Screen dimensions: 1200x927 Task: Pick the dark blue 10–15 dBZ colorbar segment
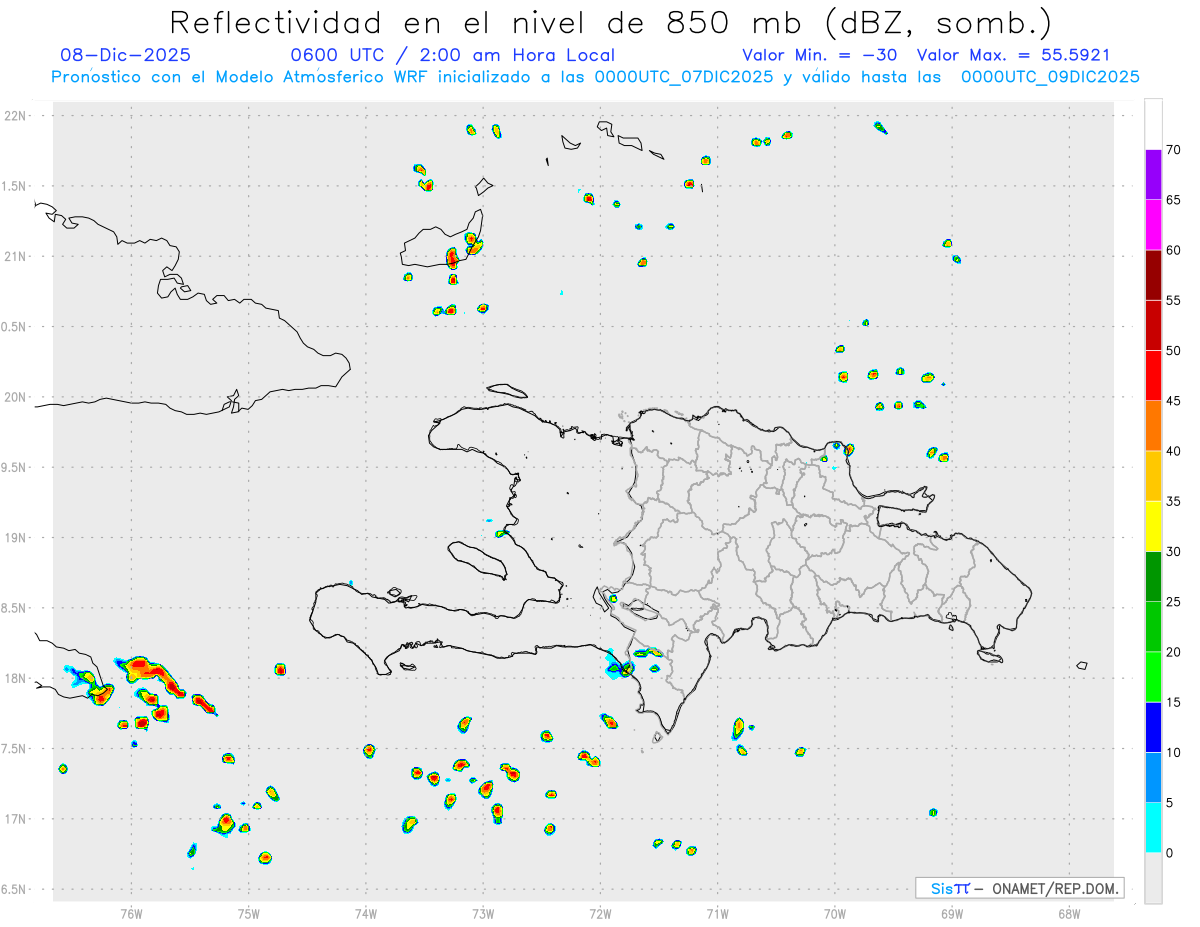(1153, 728)
